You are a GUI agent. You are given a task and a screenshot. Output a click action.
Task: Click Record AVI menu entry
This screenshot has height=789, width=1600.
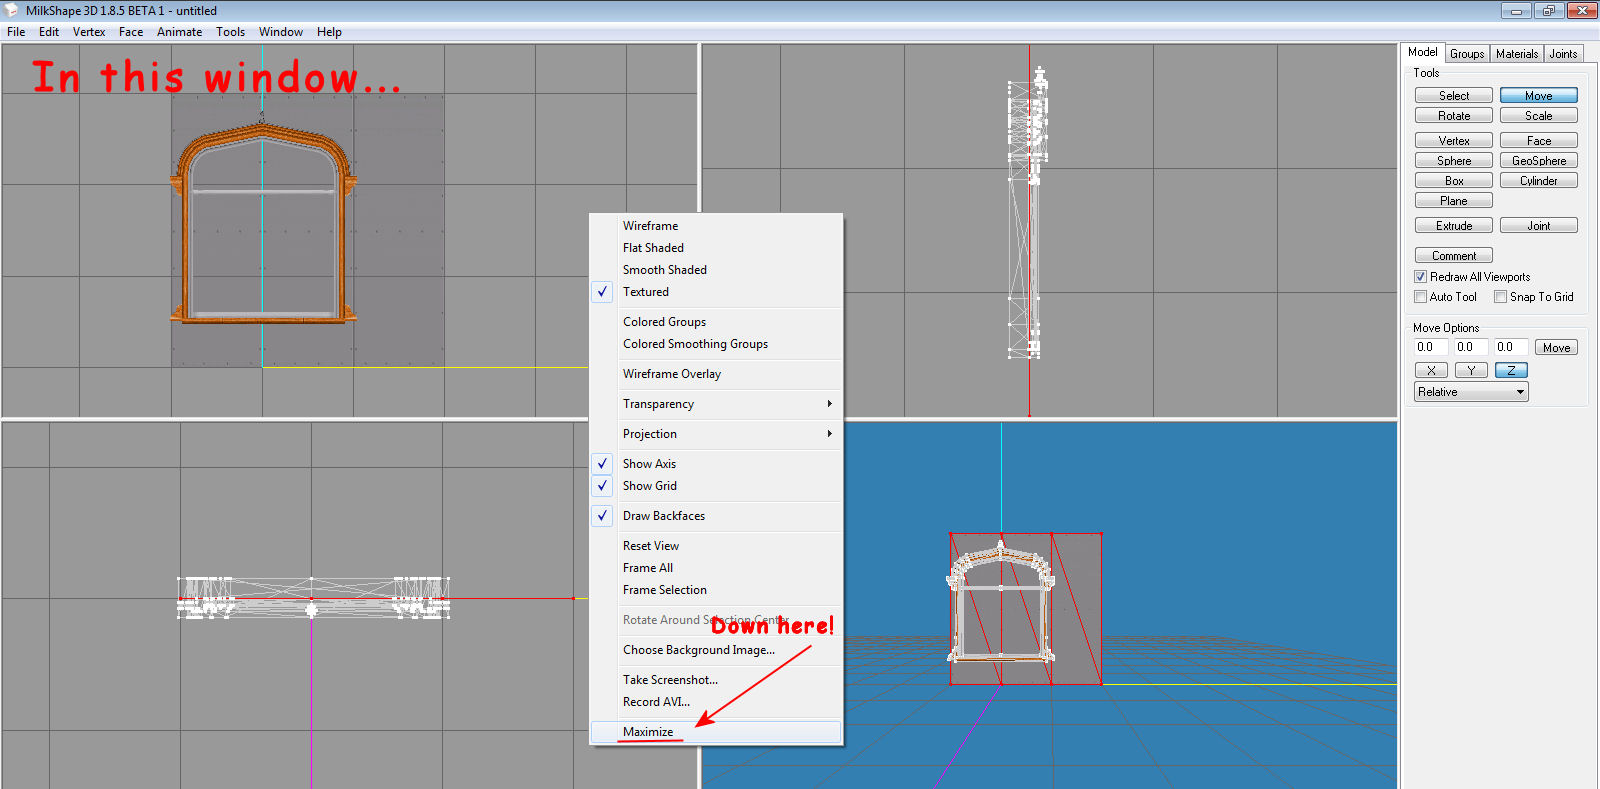[x=716, y=702]
